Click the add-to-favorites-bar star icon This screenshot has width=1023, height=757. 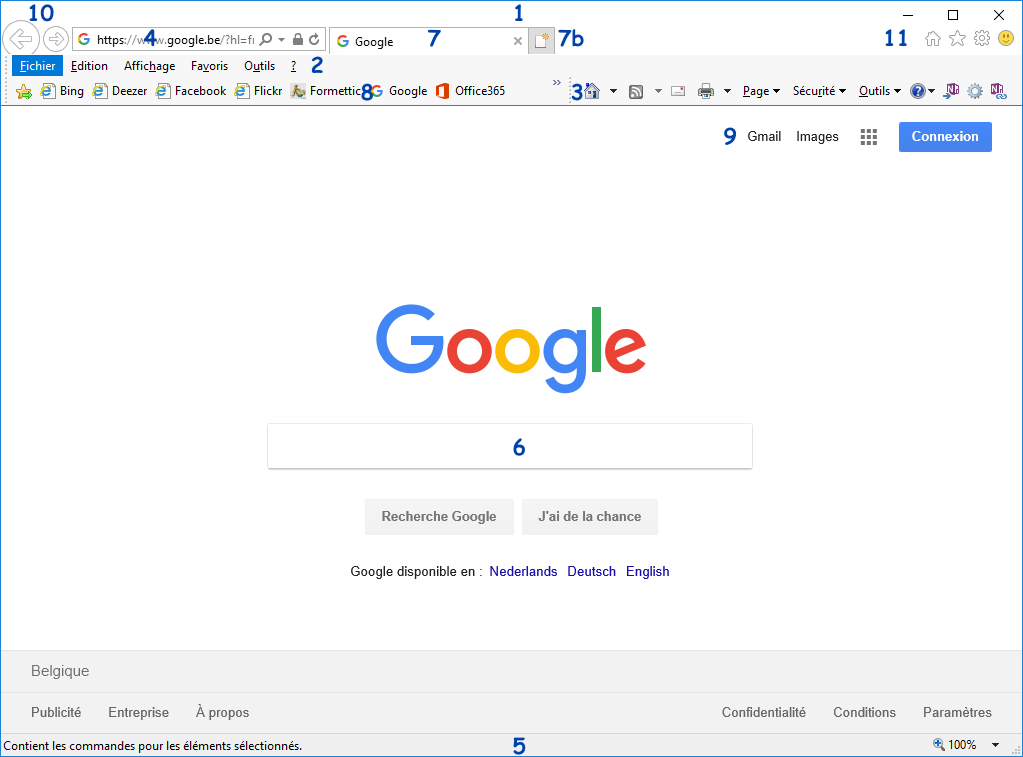(23, 91)
